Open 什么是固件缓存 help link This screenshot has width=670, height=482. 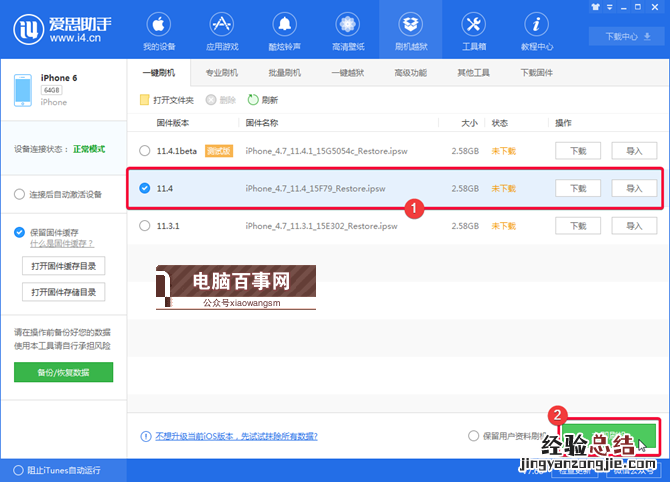[62, 244]
